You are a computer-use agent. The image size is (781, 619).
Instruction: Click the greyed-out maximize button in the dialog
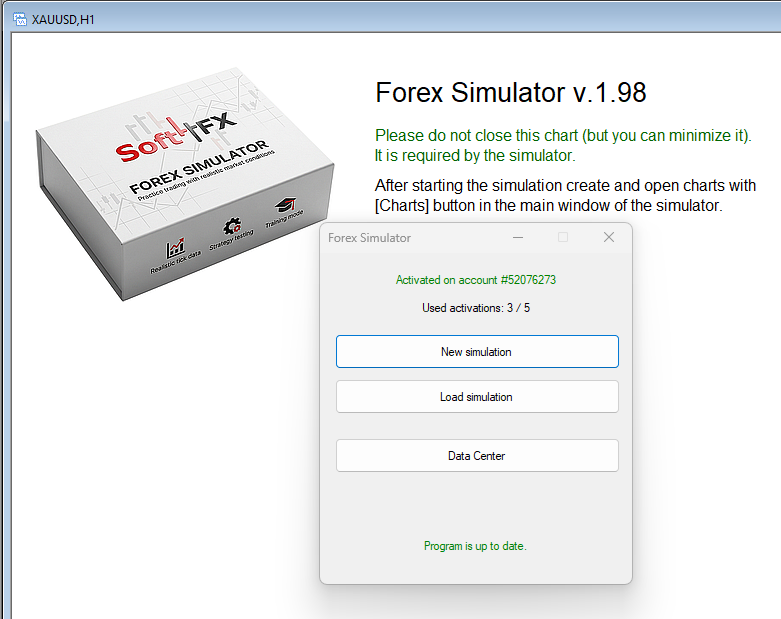point(563,238)
